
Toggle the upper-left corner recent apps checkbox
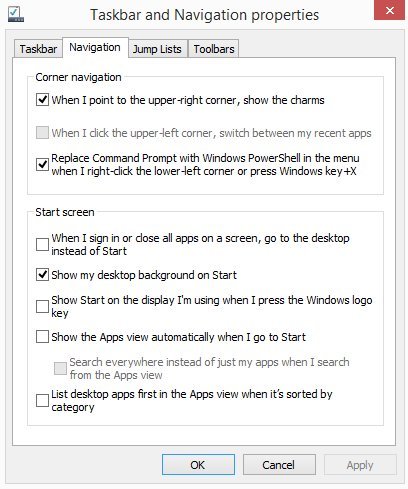42,133
